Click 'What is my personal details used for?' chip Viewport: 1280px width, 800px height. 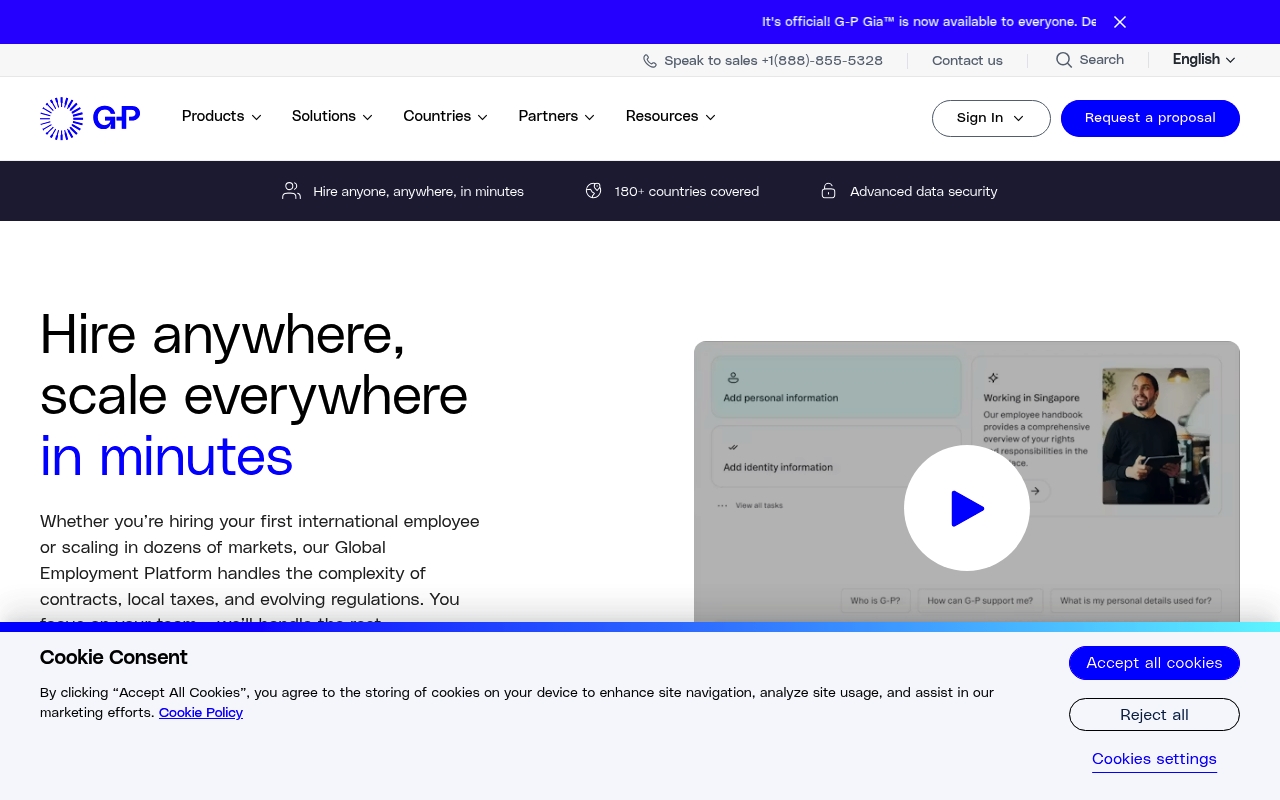tap(1135, 600)
